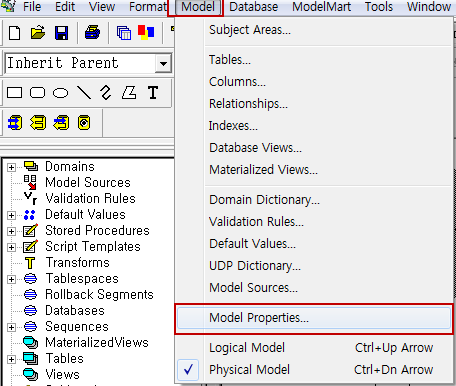Choose Materialized Views... menu entry
Image resolution: width=456 pixels, height=386 pixels.
[x=313, y=170]
